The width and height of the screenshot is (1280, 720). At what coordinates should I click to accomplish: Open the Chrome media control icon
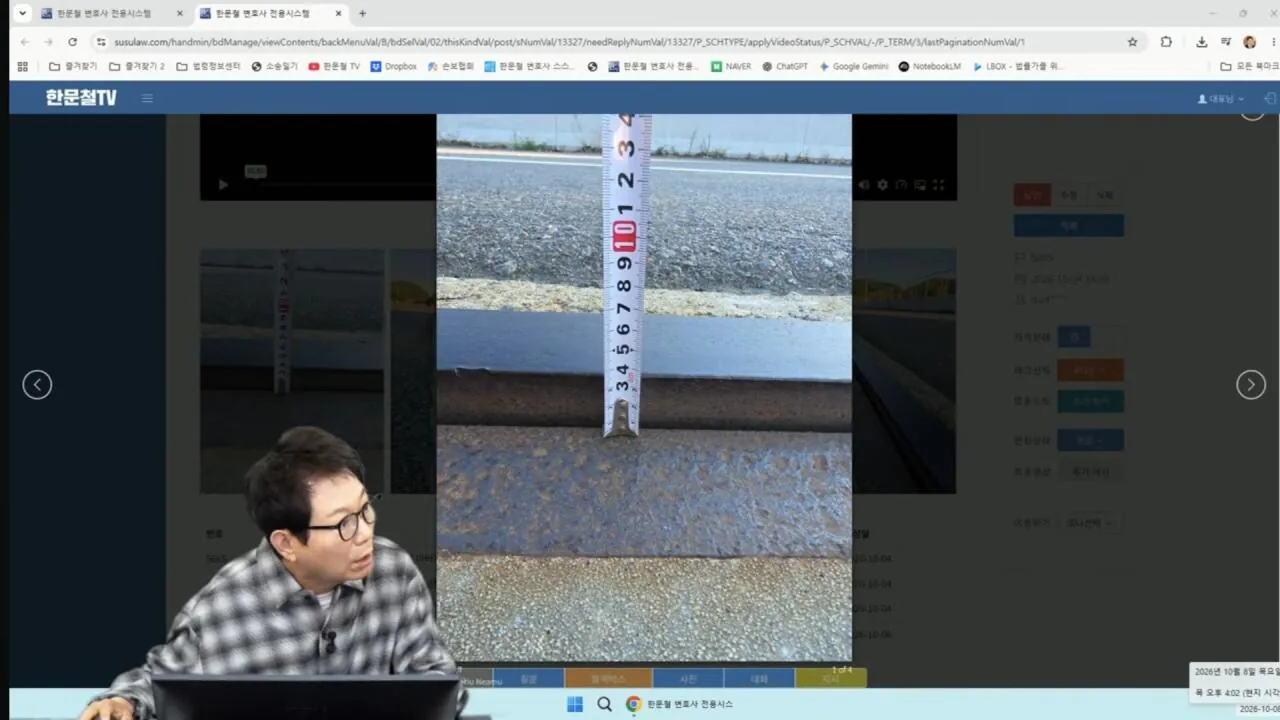click(x=1226, y=42)
